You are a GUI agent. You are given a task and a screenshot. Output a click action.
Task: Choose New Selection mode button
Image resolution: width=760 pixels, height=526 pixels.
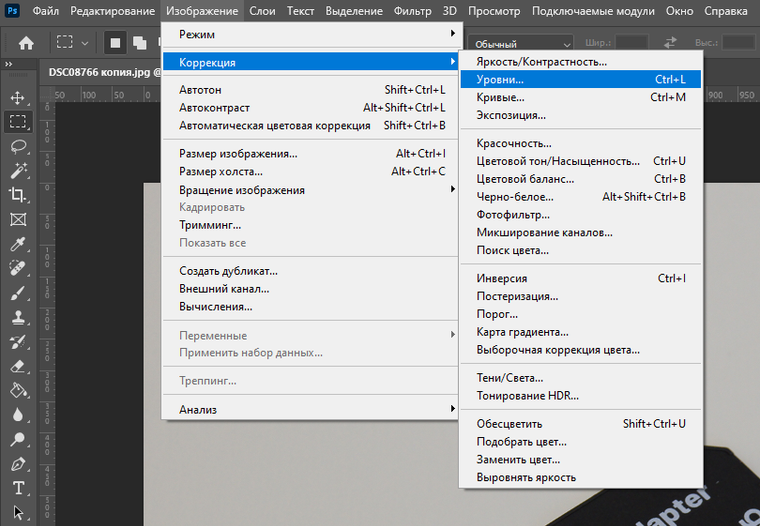pos(115,43)
